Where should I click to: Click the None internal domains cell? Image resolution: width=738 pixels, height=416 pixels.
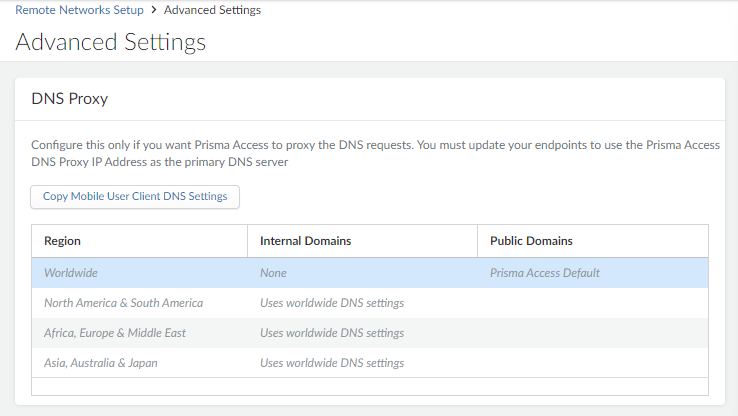(273, 273)
